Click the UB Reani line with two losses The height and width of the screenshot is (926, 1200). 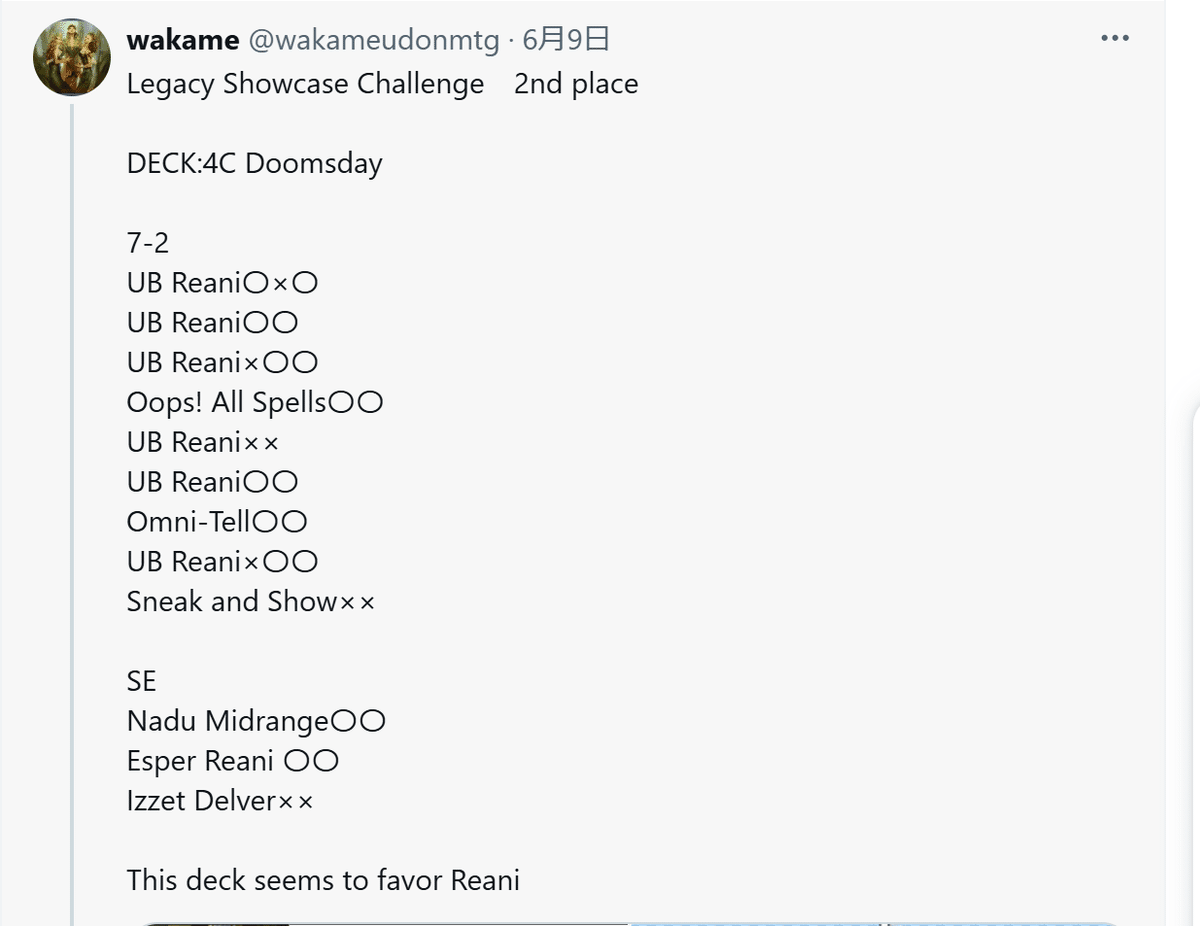pyautogui.click(x=203, y=442)
